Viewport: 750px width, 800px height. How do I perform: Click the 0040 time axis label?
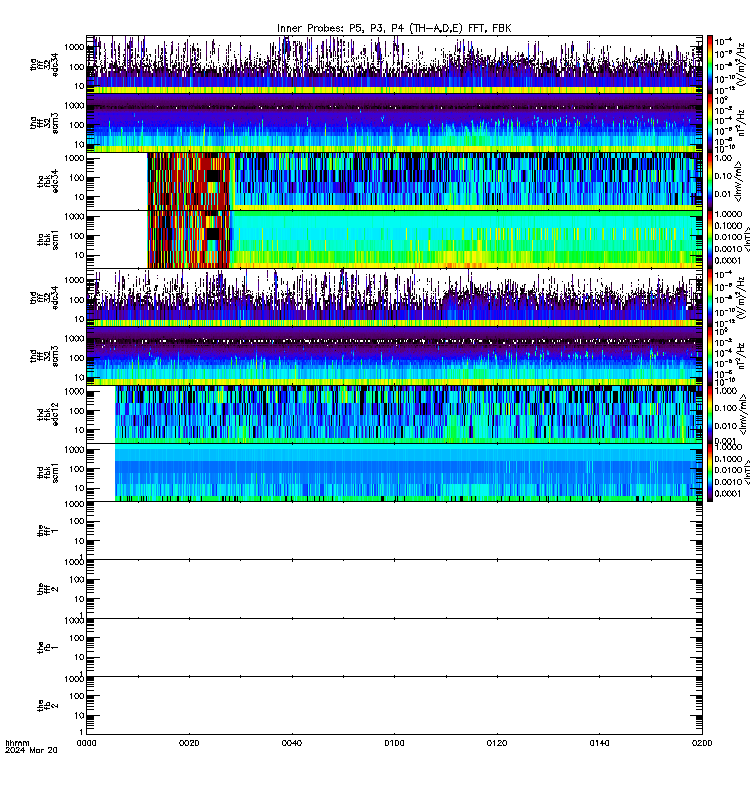tap(292, 743)
